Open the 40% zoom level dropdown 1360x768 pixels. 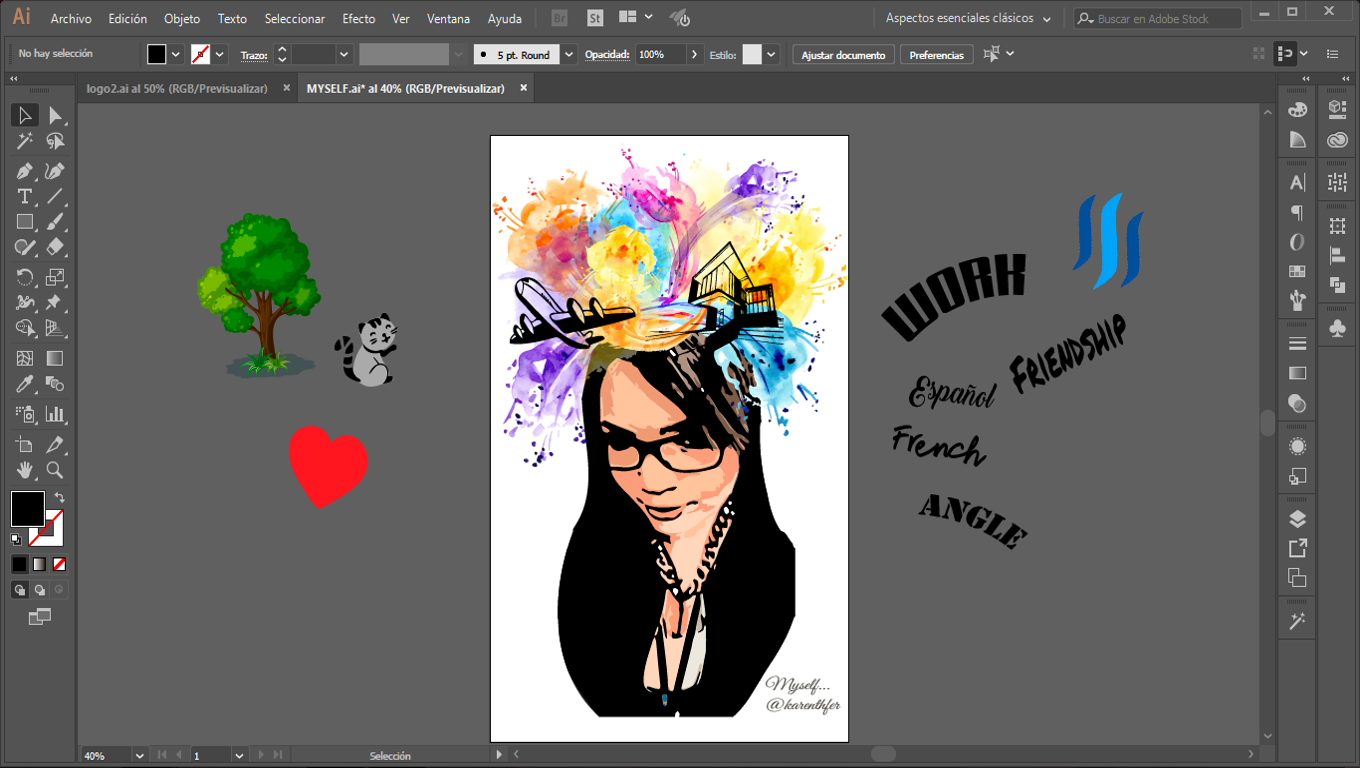(x=139, y=755)
